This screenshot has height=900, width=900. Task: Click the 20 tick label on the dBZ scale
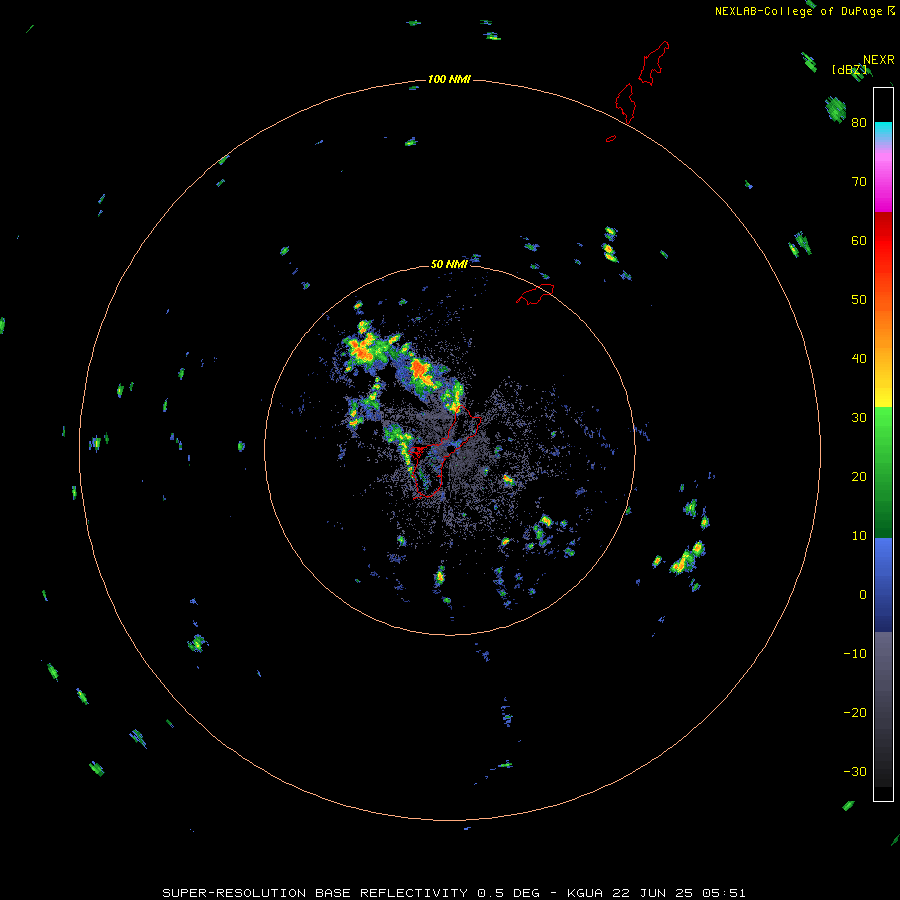(859, 476)
